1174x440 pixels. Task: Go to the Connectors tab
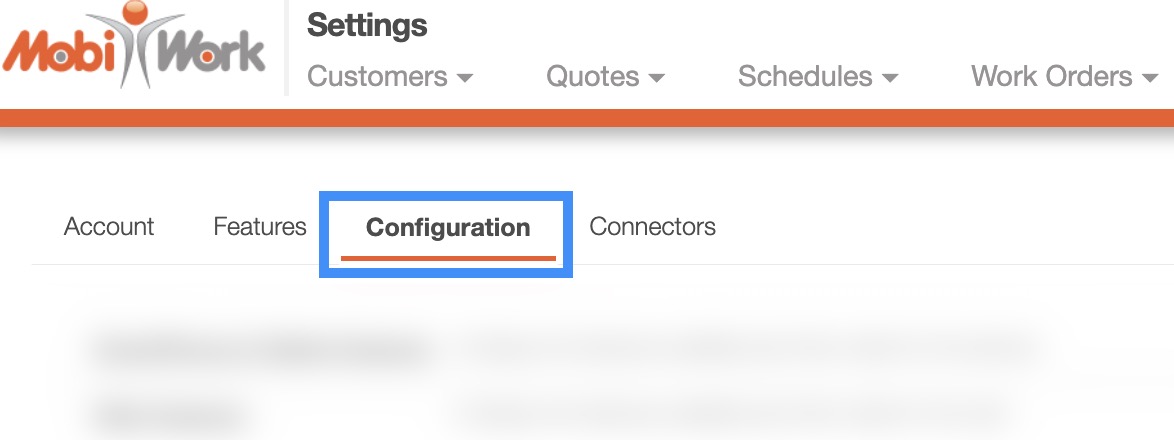pyautogui.click(x=652, y=227)
